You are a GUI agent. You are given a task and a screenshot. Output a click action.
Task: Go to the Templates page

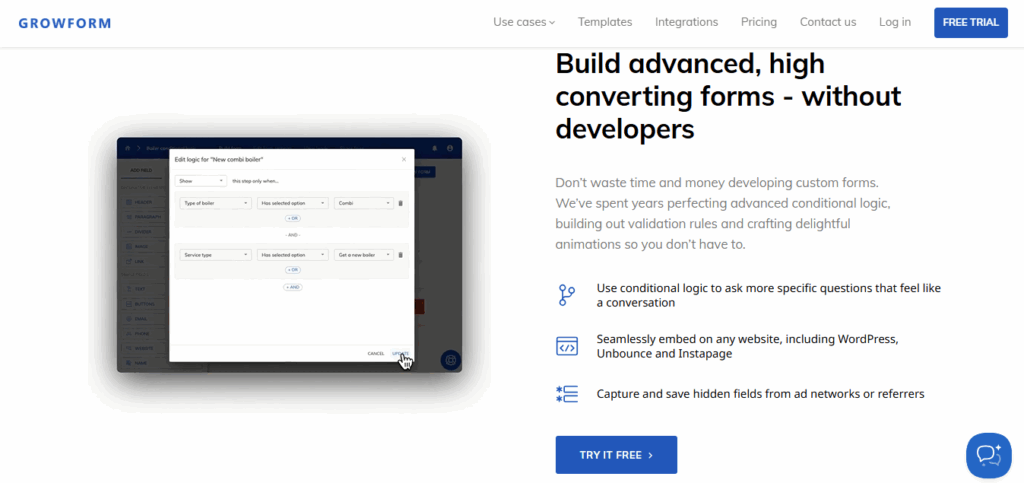pos(605,22)
